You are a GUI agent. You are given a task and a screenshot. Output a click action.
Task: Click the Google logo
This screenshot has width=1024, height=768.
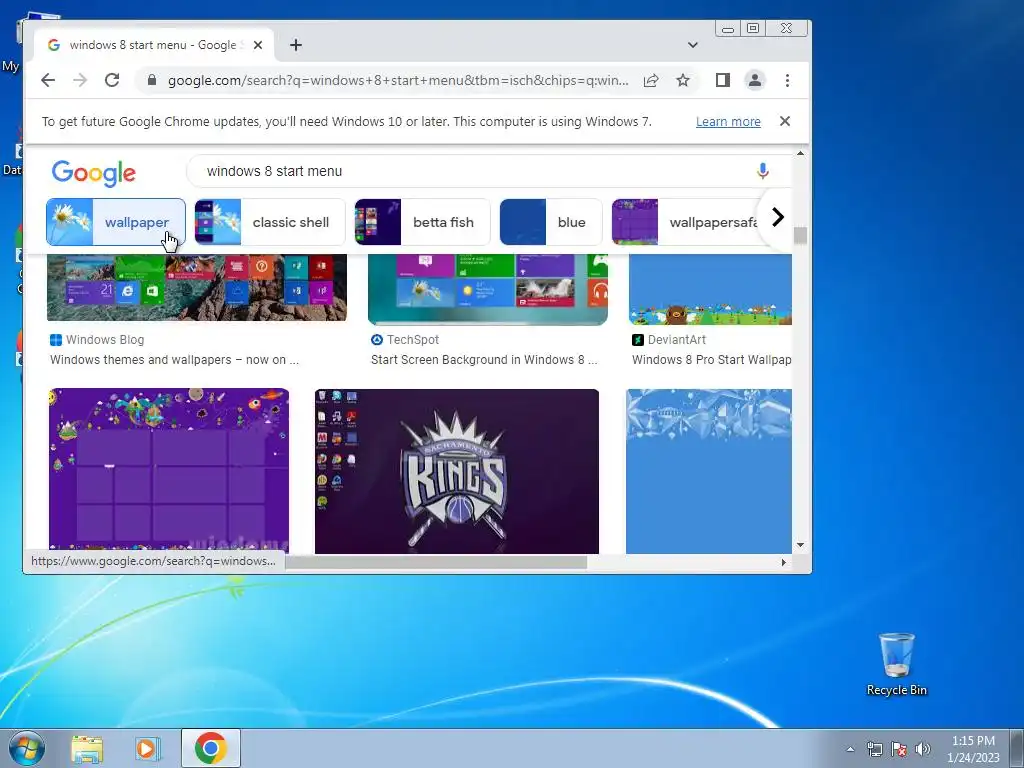pyautogui.click(x=93, y=172)
